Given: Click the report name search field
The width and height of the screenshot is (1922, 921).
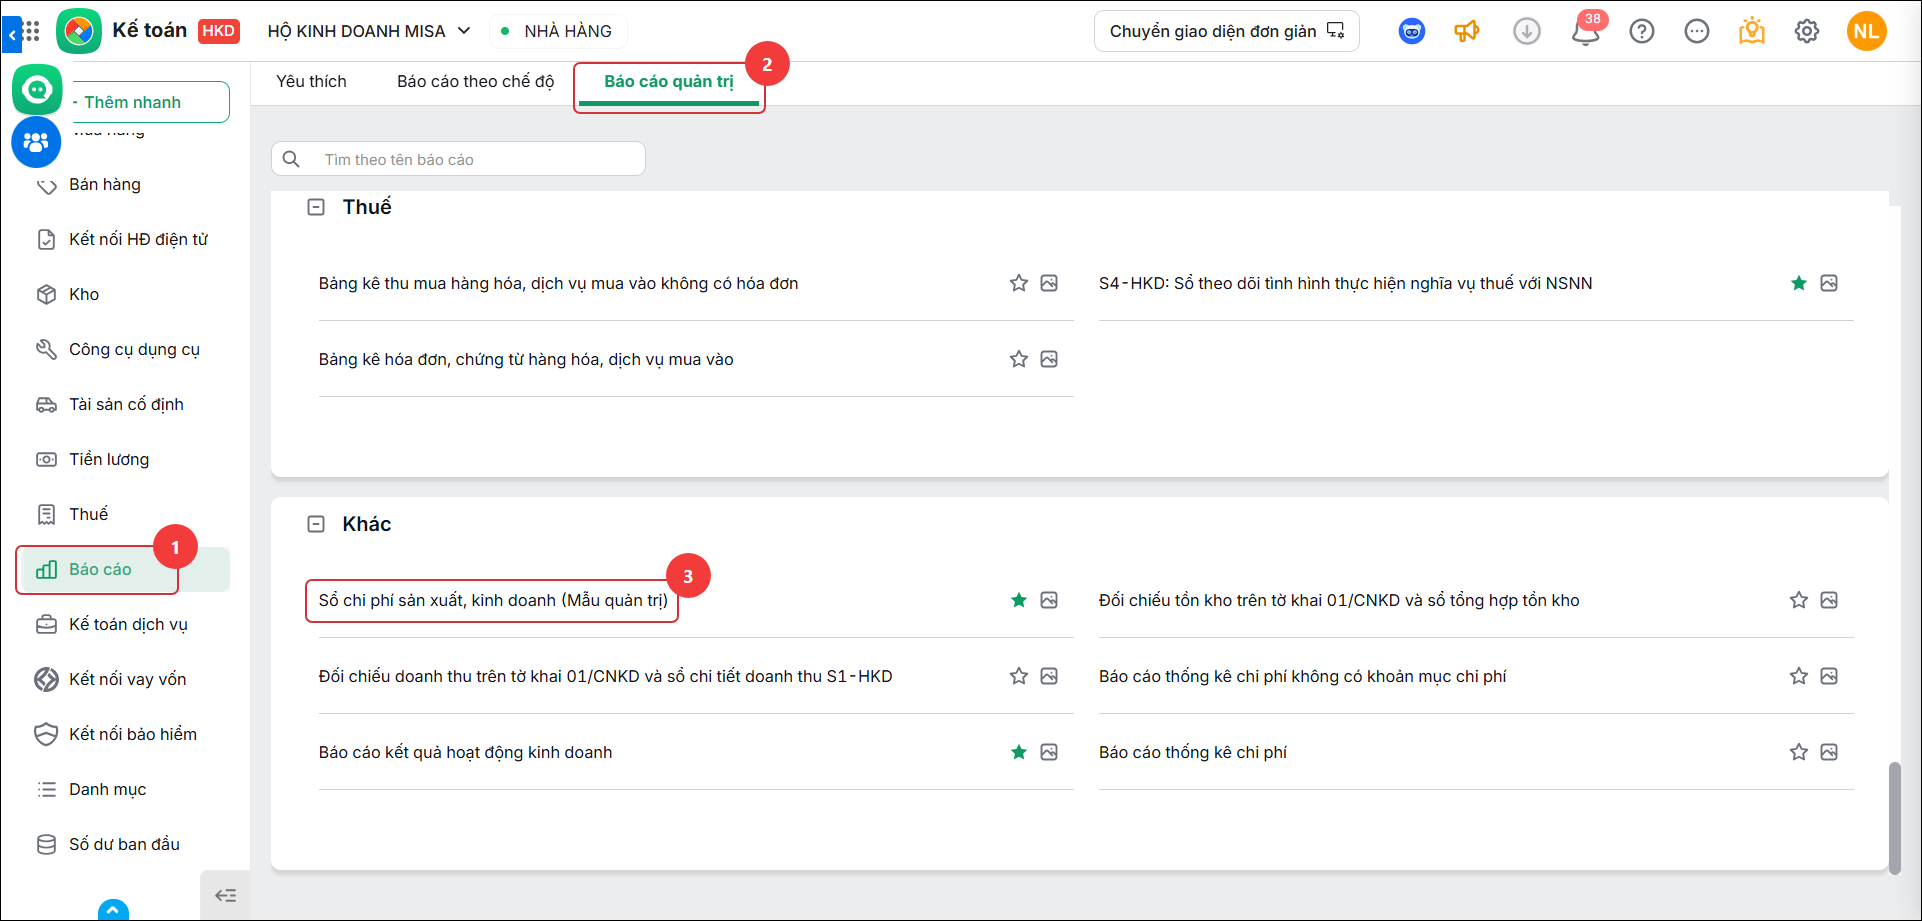Looking at the screenshot, I should (x=458, y=159).
